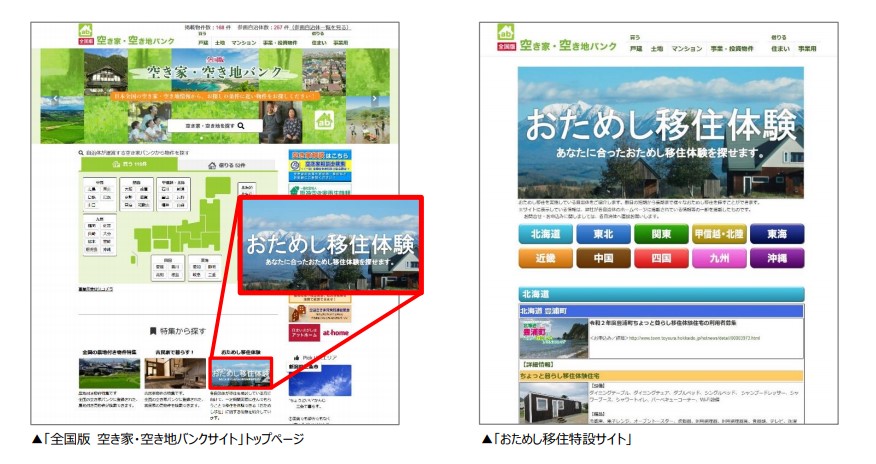Image resolution: width=876 pixels, height=464 pixels.
Task: Open マンション on the おためし移住 site navigation
Action: pyautogui.click(x=687, y=49)
